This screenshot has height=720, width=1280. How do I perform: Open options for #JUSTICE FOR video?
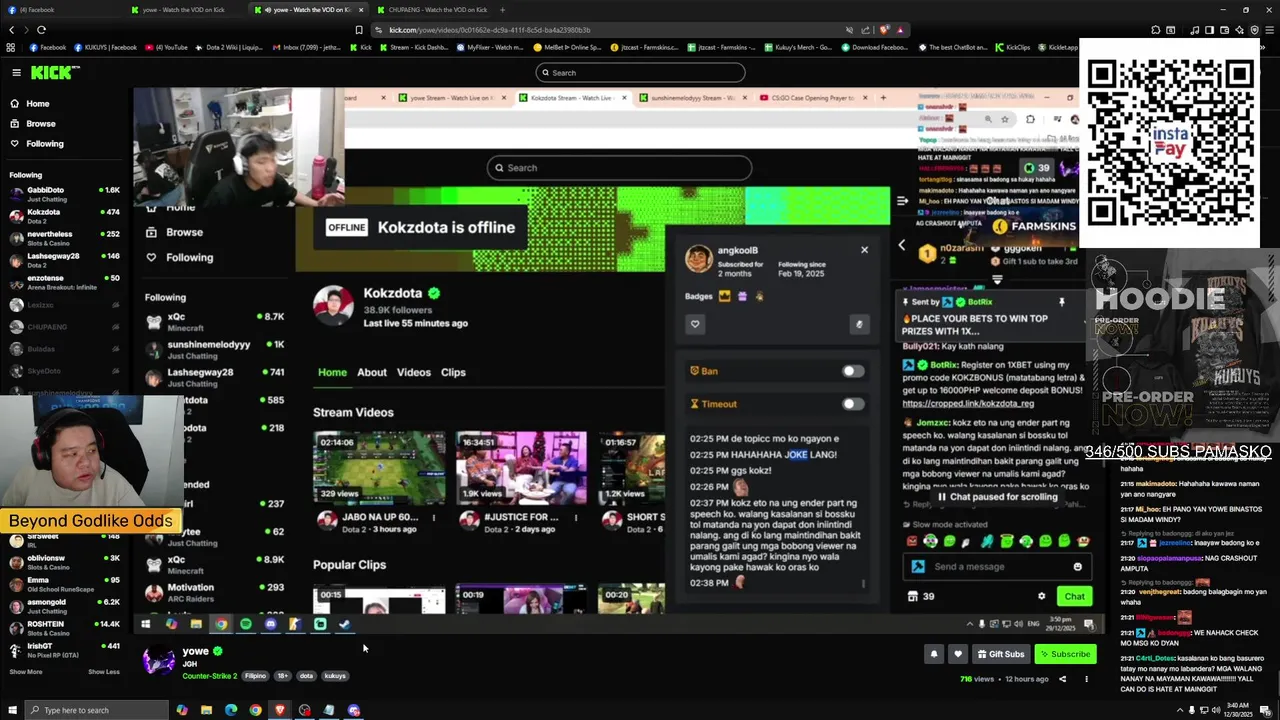tap(575, 518)
